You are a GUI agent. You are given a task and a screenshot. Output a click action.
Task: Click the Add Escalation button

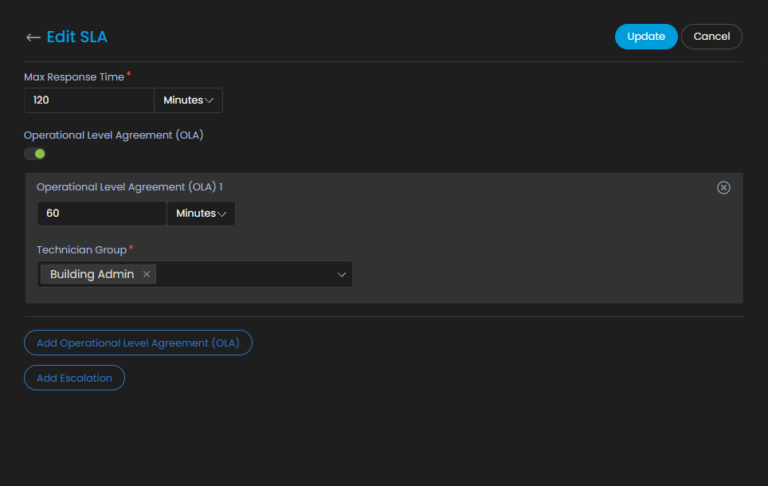coord(74,378)
